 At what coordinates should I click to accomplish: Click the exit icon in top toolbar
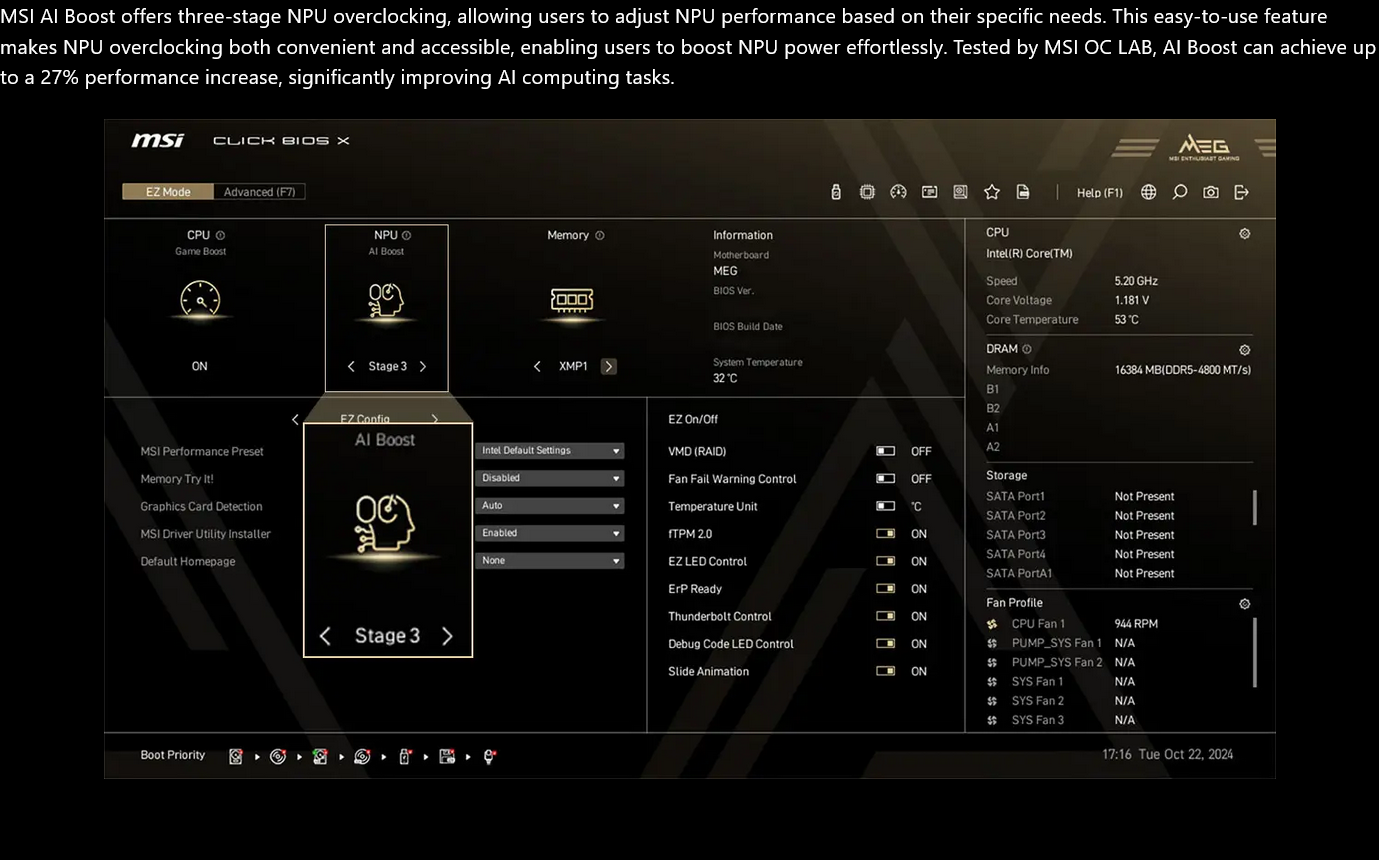(1241, 192)
